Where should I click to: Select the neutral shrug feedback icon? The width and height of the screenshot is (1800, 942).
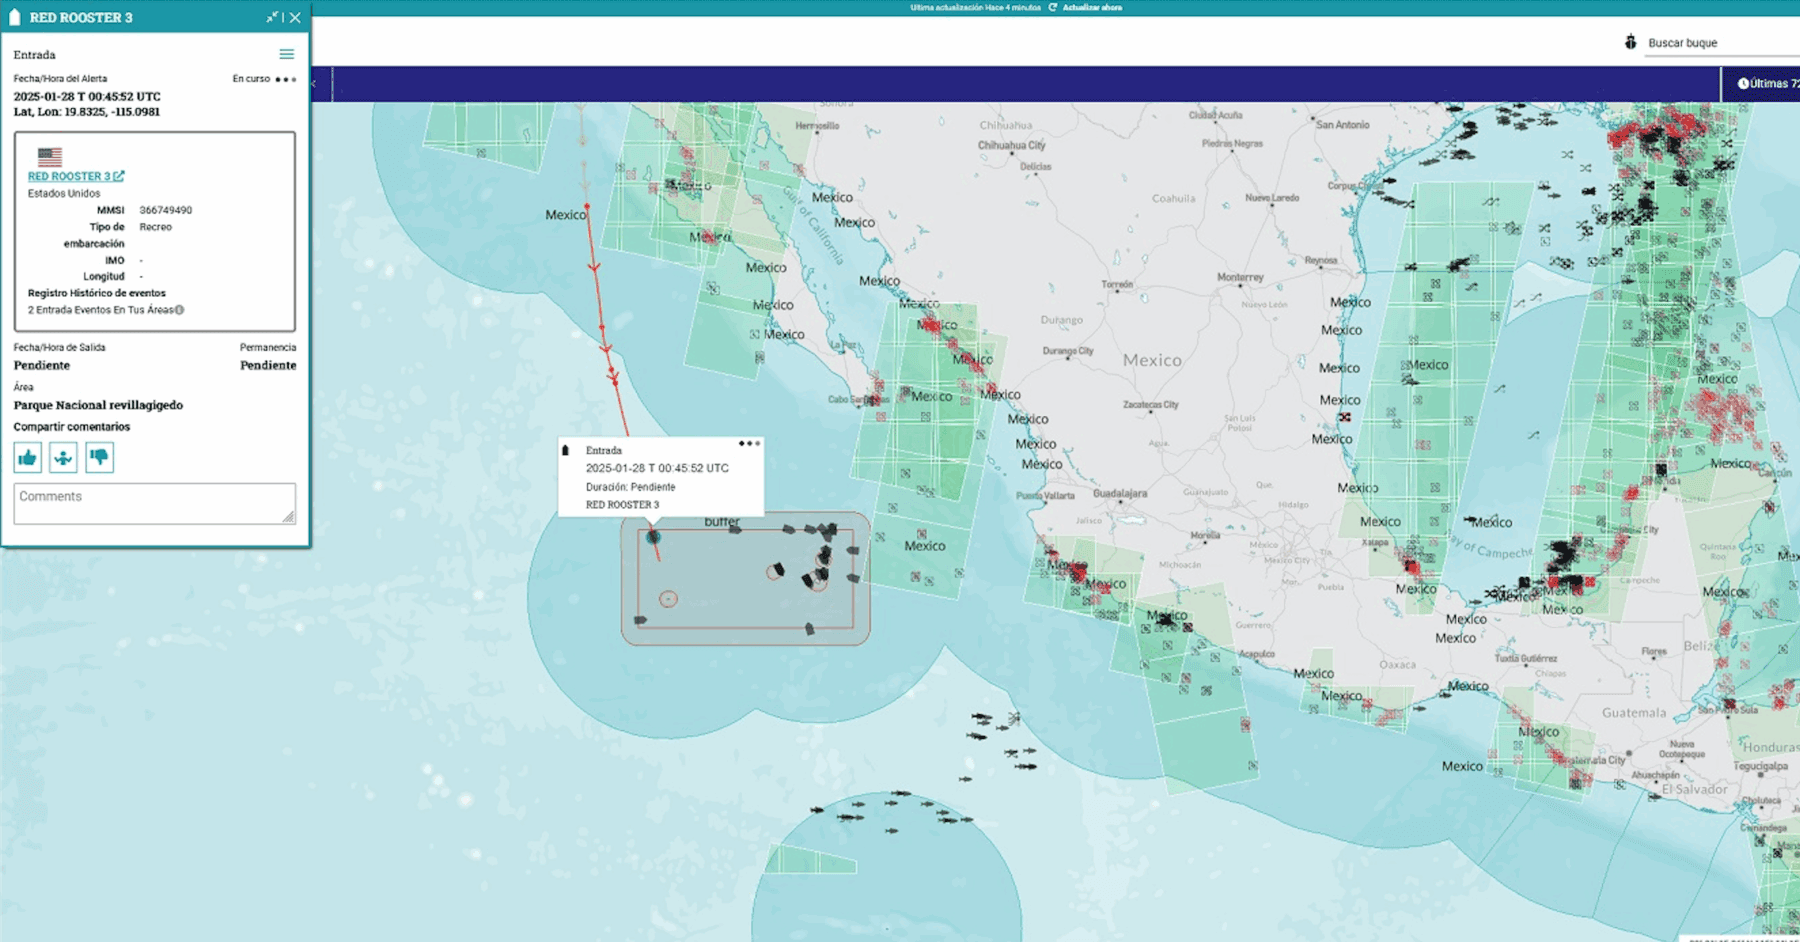click(x=63, y=458)
